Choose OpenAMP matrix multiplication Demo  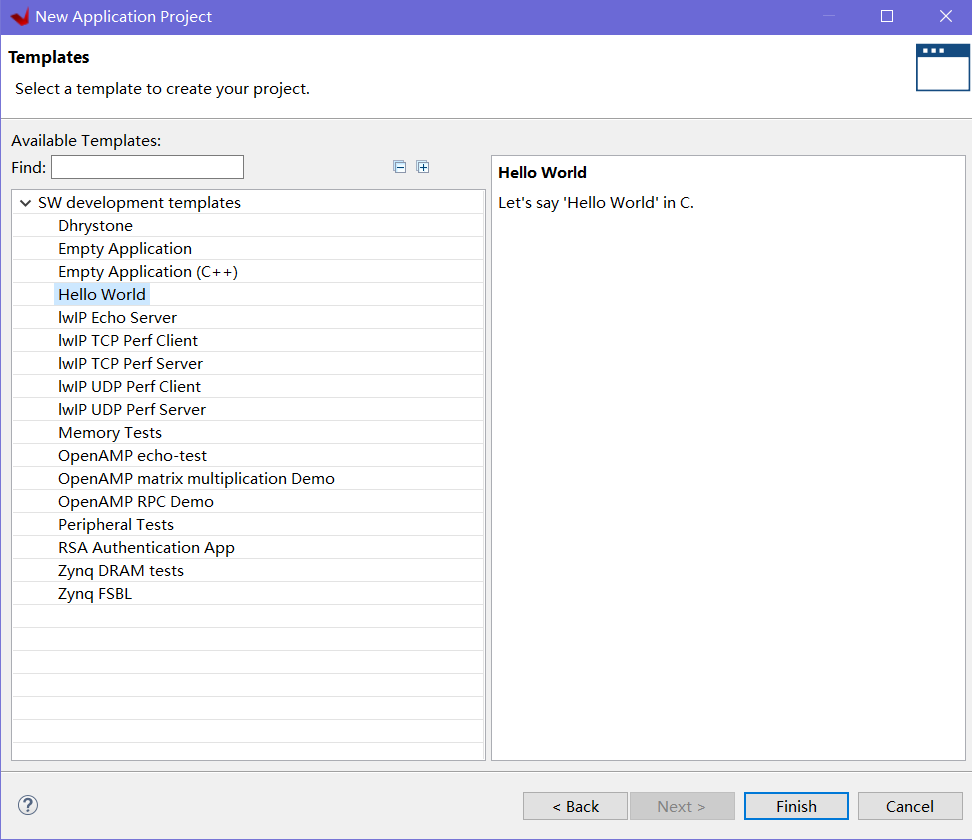pyautogui.click(x=197, y=479)
